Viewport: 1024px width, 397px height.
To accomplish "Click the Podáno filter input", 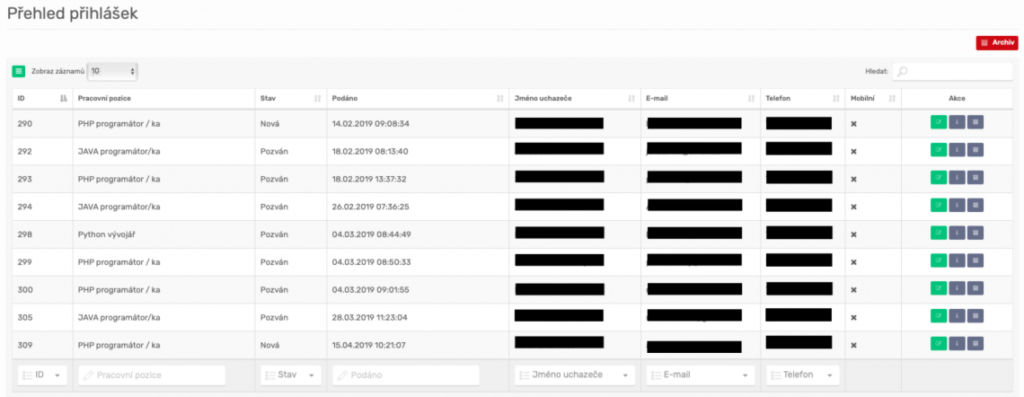I will click(x=406, y=375).
